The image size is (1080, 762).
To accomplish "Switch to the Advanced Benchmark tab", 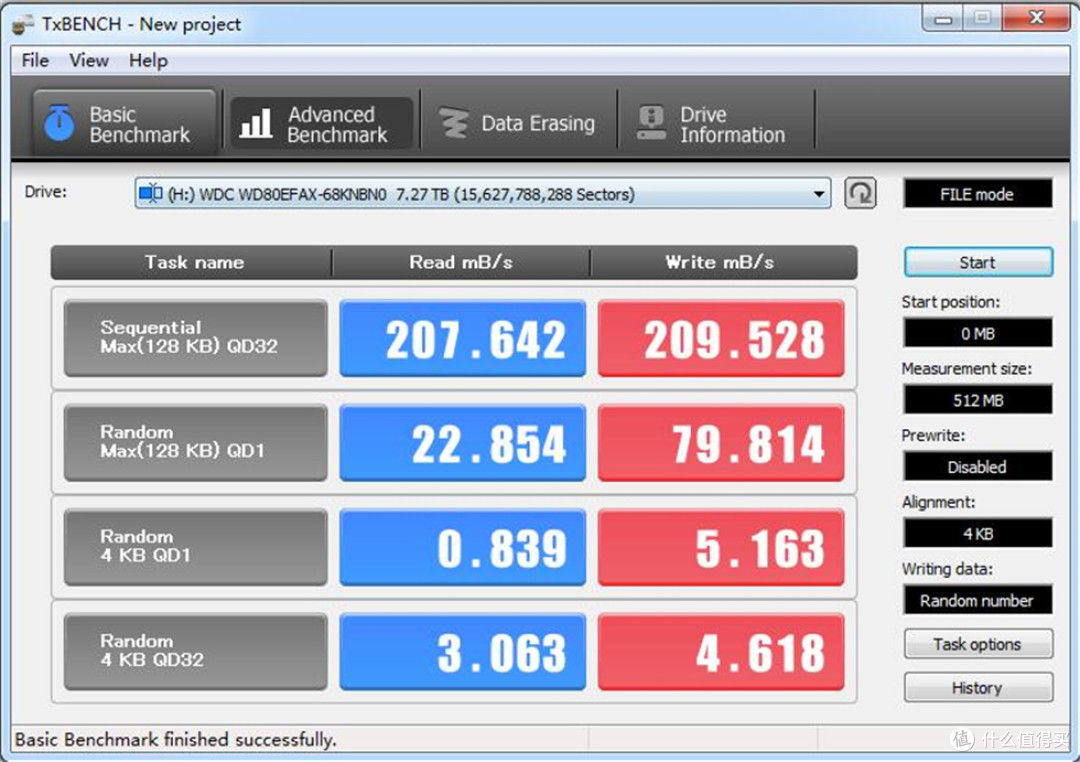I will [321, 124].
